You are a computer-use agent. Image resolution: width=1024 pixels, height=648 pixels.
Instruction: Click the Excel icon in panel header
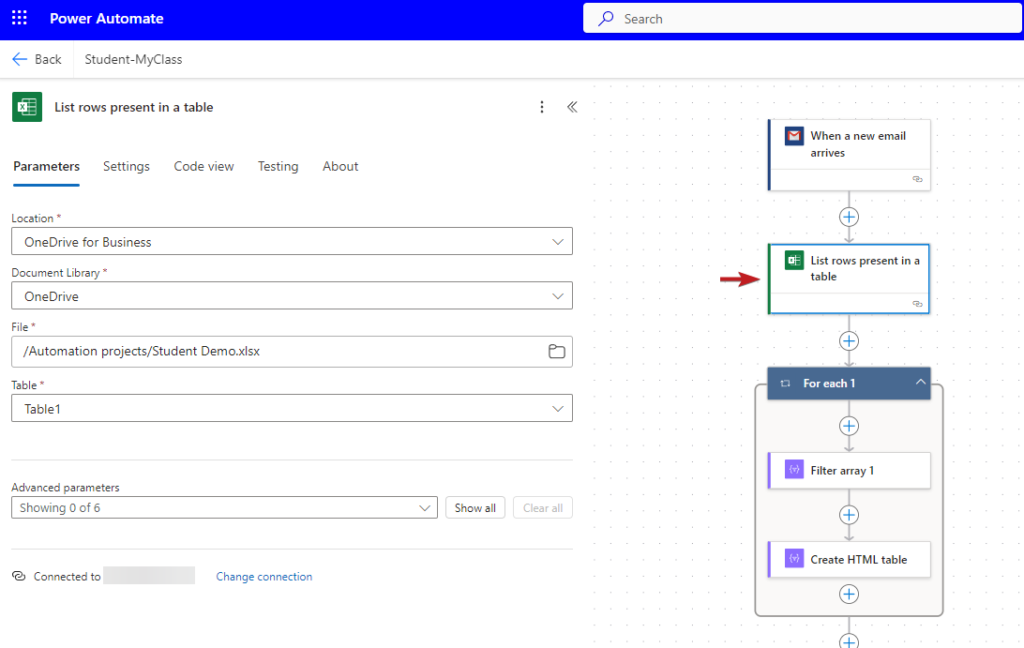click(x=27, y=107)
